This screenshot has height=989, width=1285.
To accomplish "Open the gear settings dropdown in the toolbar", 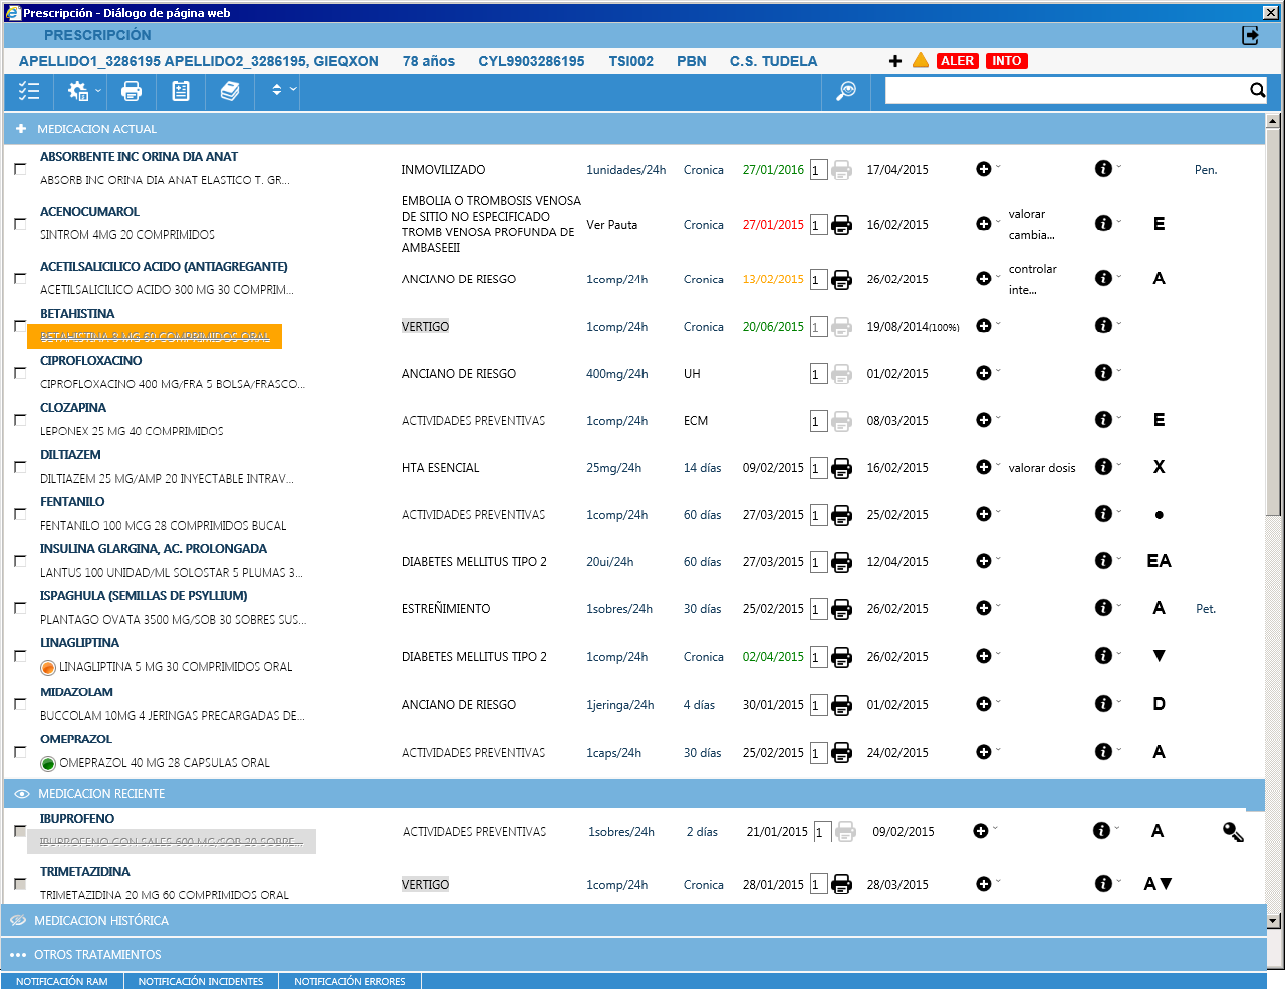I will 83,91.
